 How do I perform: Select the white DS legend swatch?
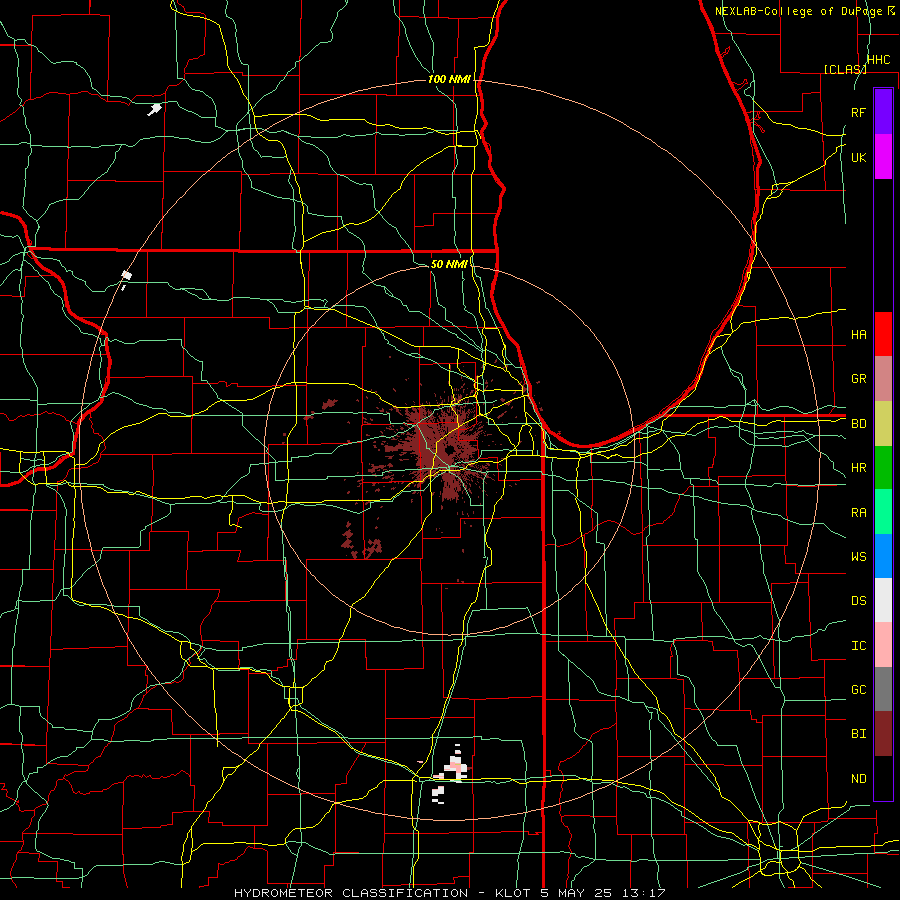[883, 600]
